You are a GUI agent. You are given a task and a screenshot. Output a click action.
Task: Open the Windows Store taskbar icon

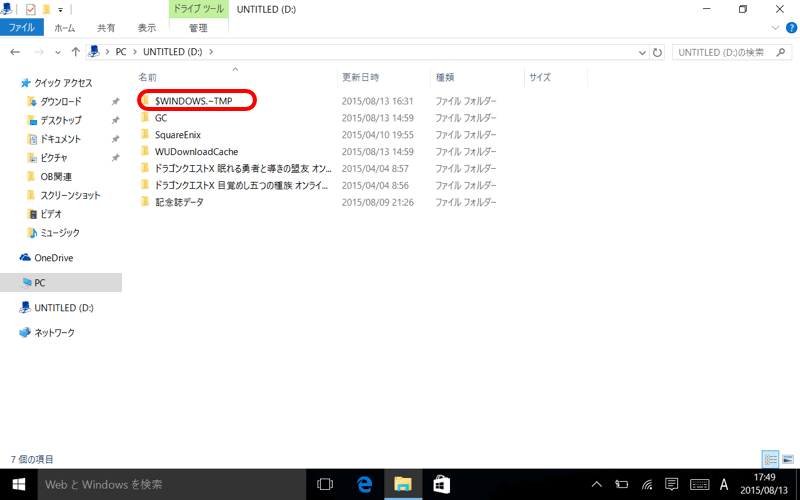440,484
